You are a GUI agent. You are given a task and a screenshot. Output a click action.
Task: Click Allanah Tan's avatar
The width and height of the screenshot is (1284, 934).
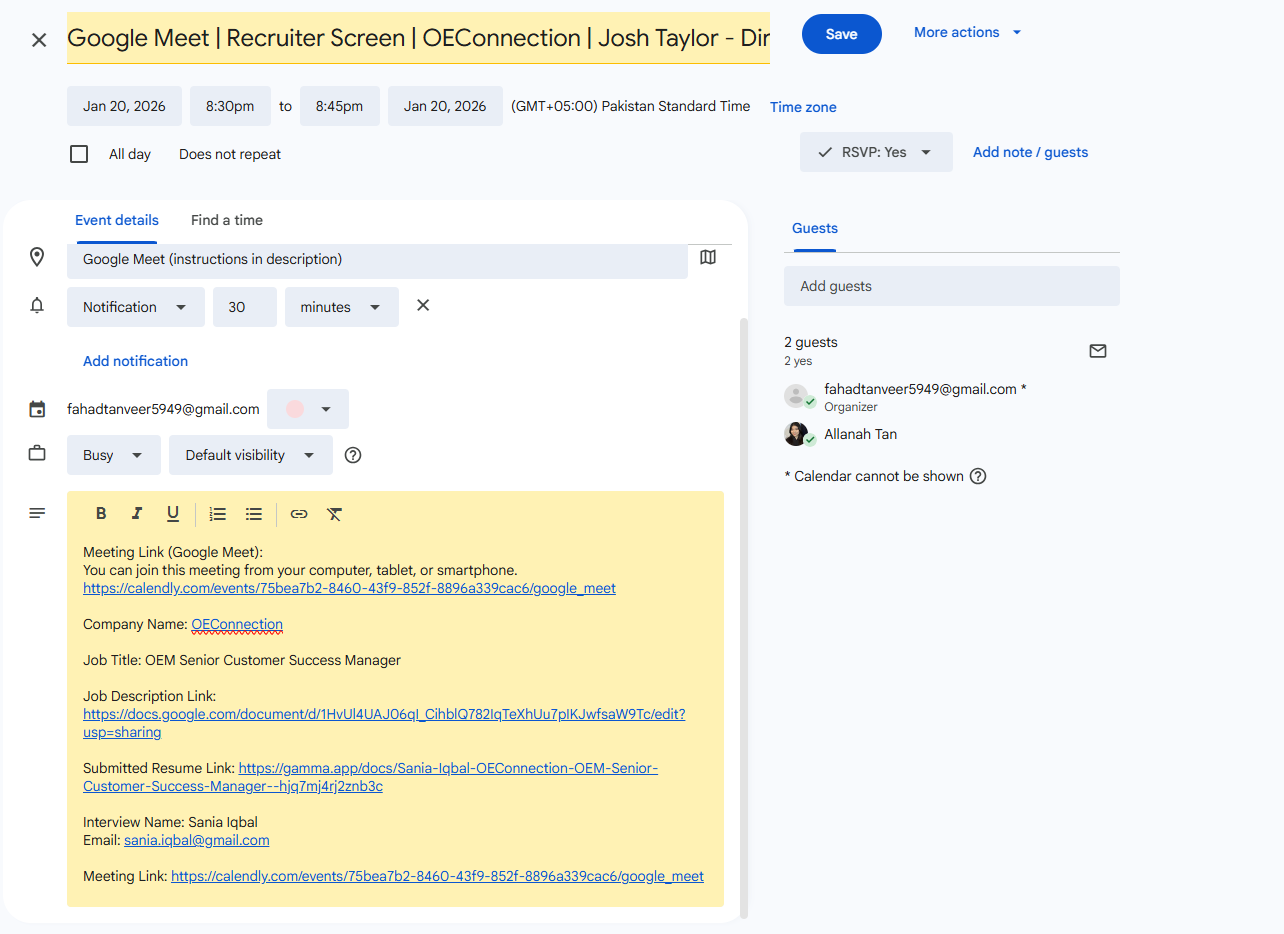796,434
